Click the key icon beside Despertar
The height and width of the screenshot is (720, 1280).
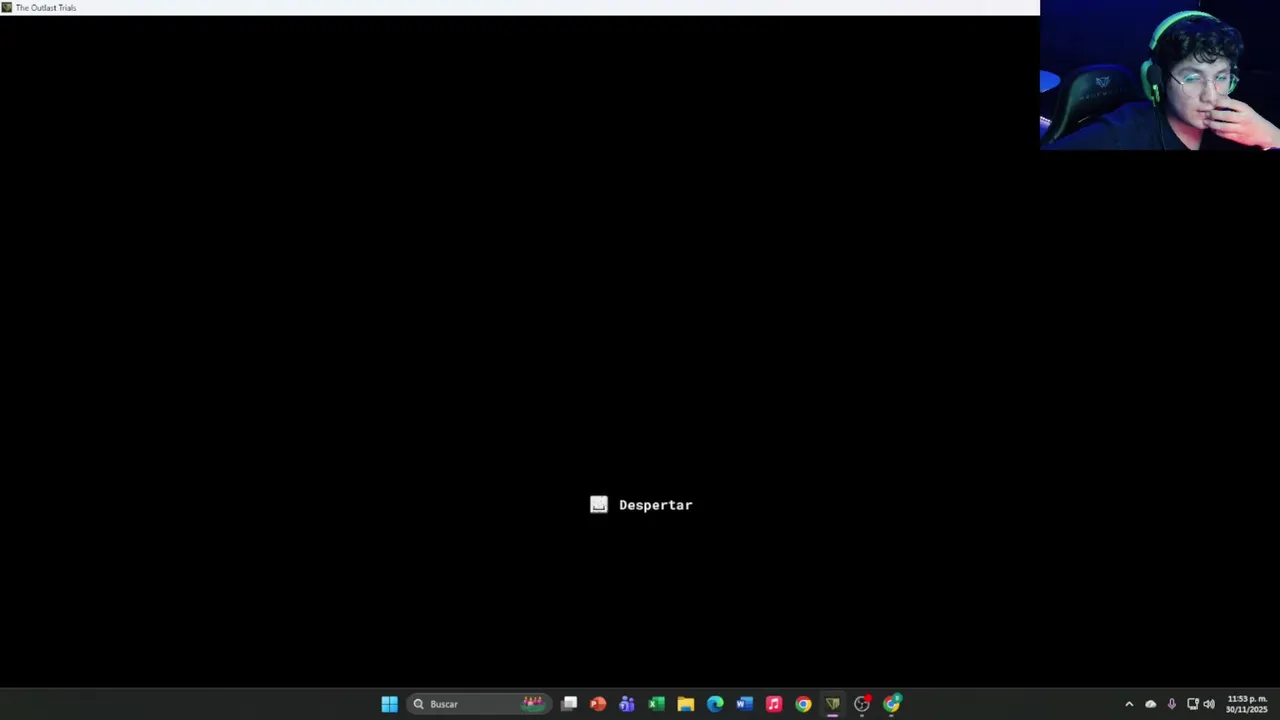[598, 505]
